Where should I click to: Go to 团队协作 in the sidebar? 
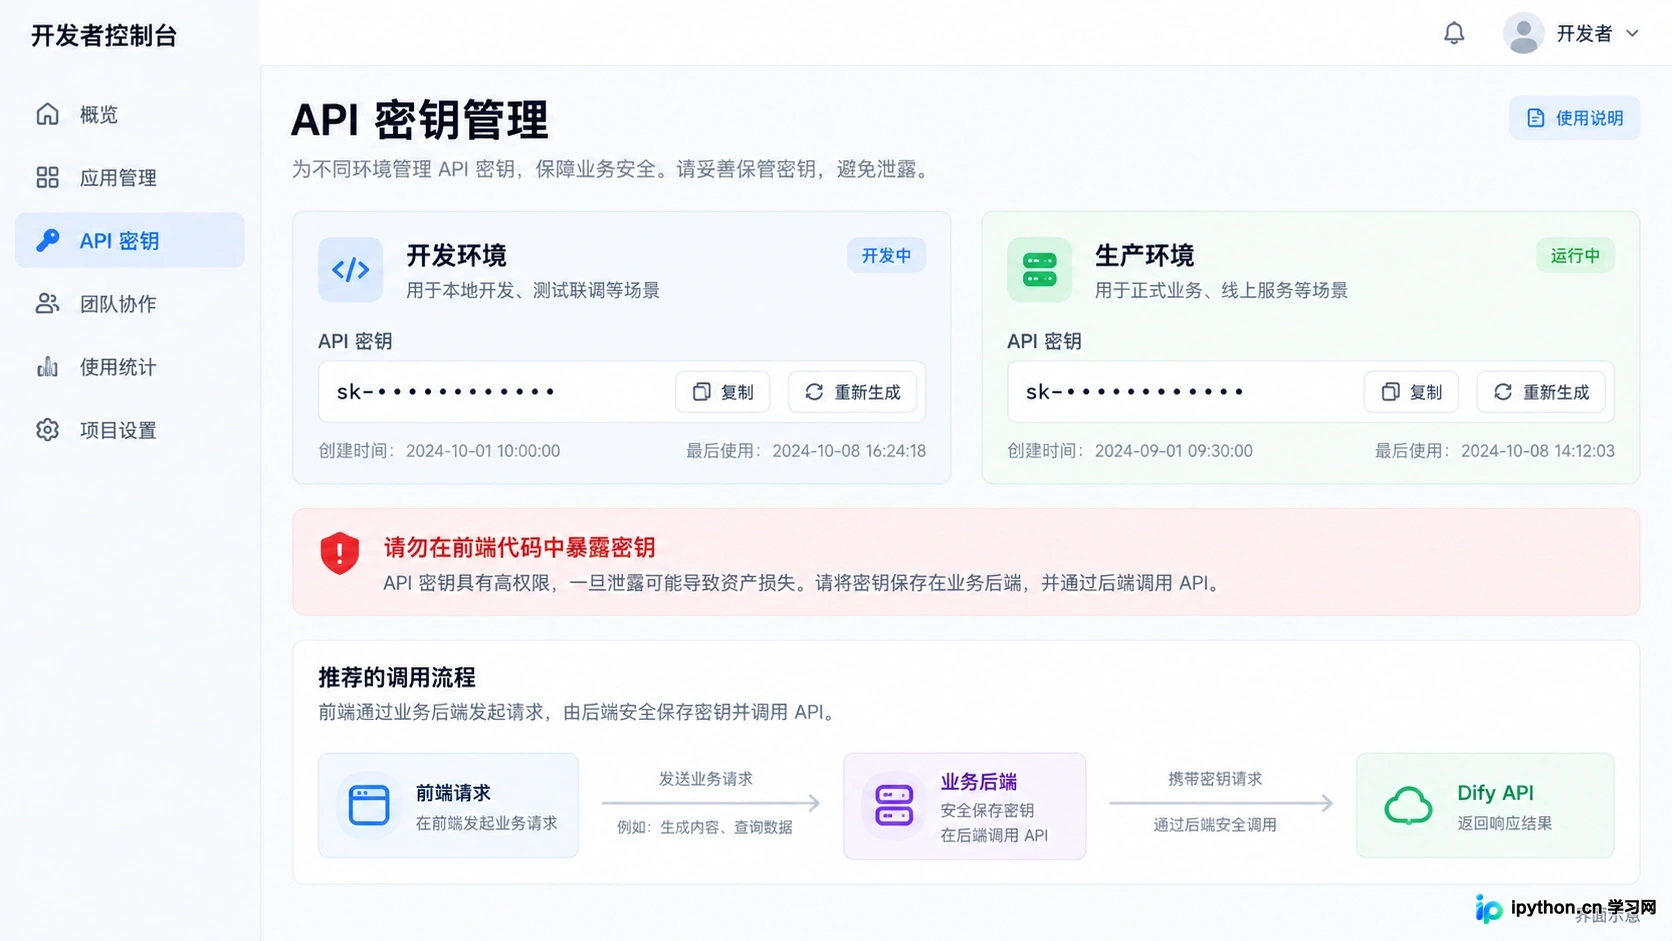pyautogui.click(x=130, y=304)
